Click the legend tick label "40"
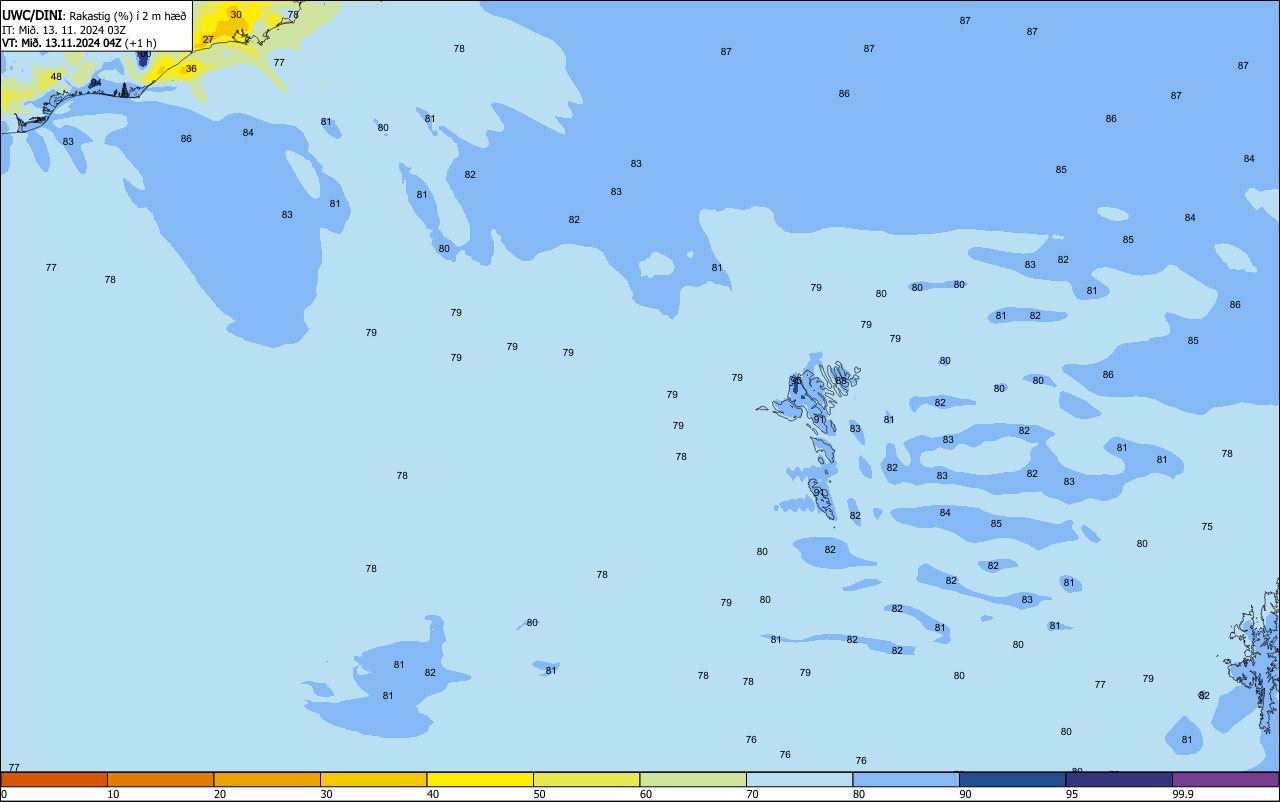1280x802 pixels. click(433, 794)
